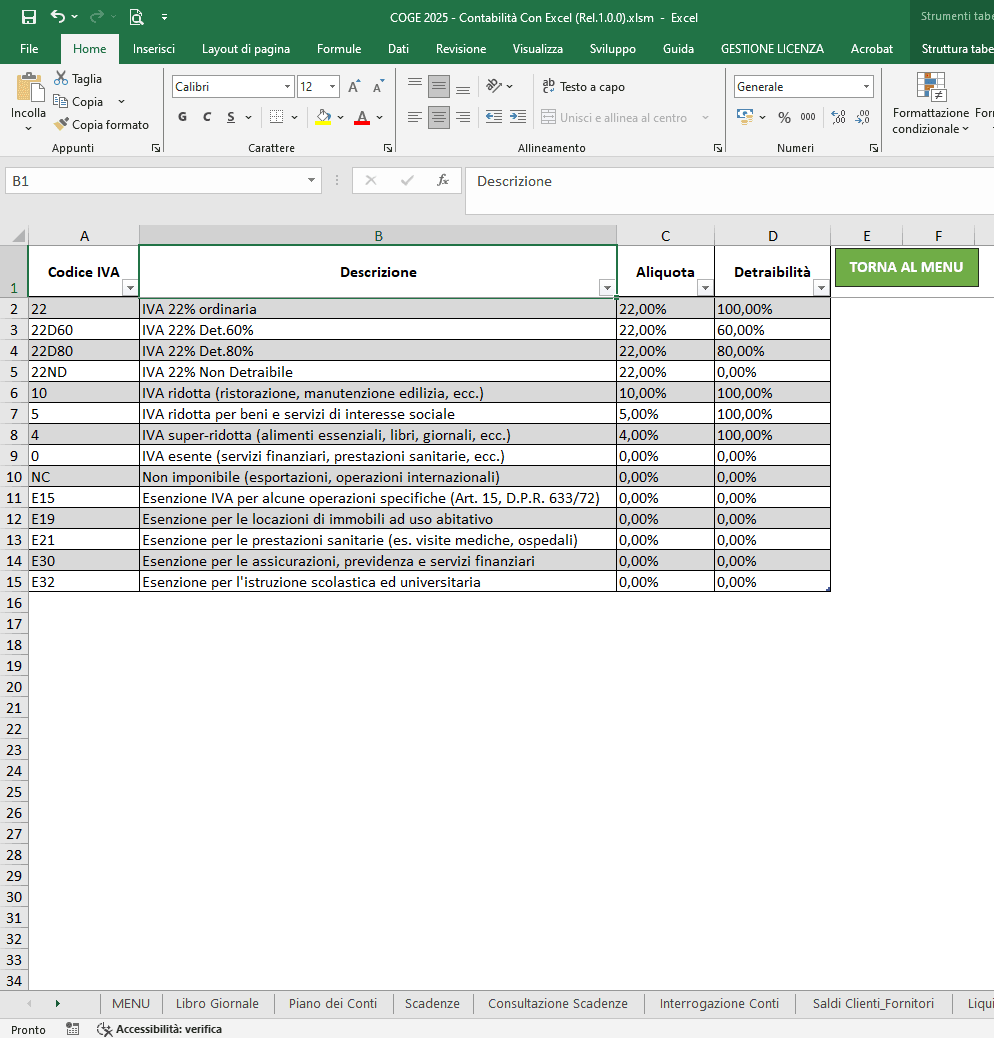The image size is (994, 1038).
Task: Click the Save icon in the quick access toolbar
Action: pos(28,17)
